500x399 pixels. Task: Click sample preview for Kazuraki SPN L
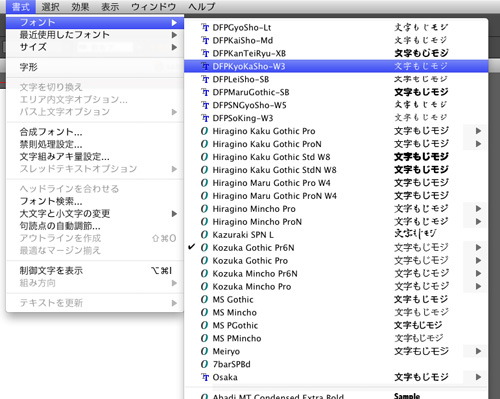click(415, 234)
